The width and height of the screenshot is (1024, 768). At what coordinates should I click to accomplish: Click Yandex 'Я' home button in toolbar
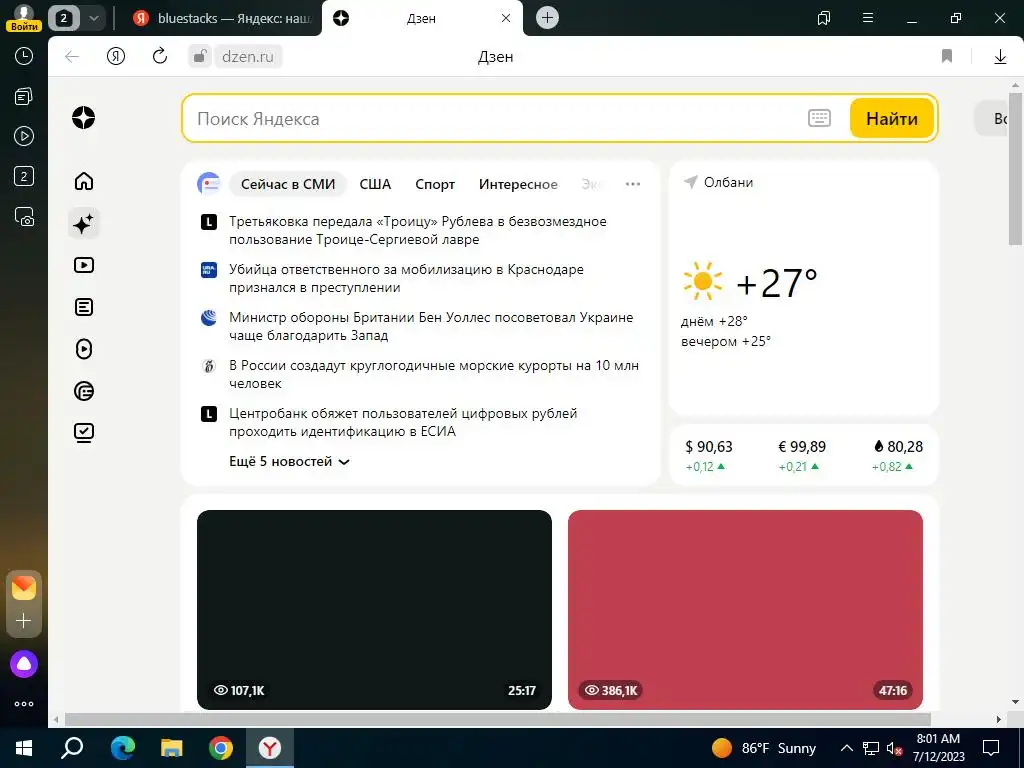click(x=116, y=57)
